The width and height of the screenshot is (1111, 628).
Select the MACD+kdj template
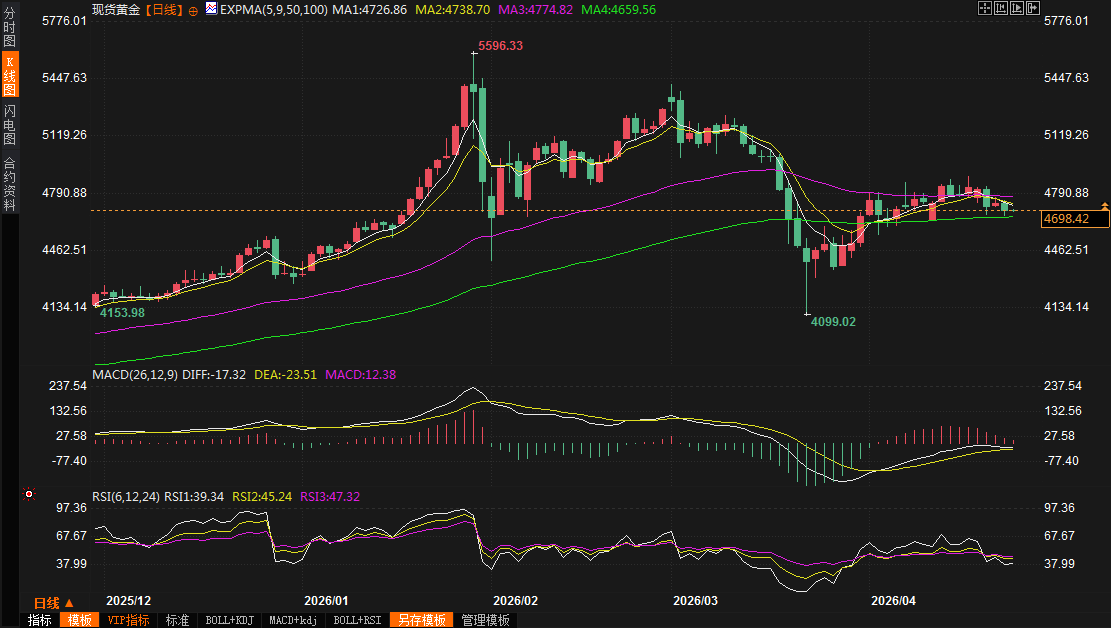293,620
